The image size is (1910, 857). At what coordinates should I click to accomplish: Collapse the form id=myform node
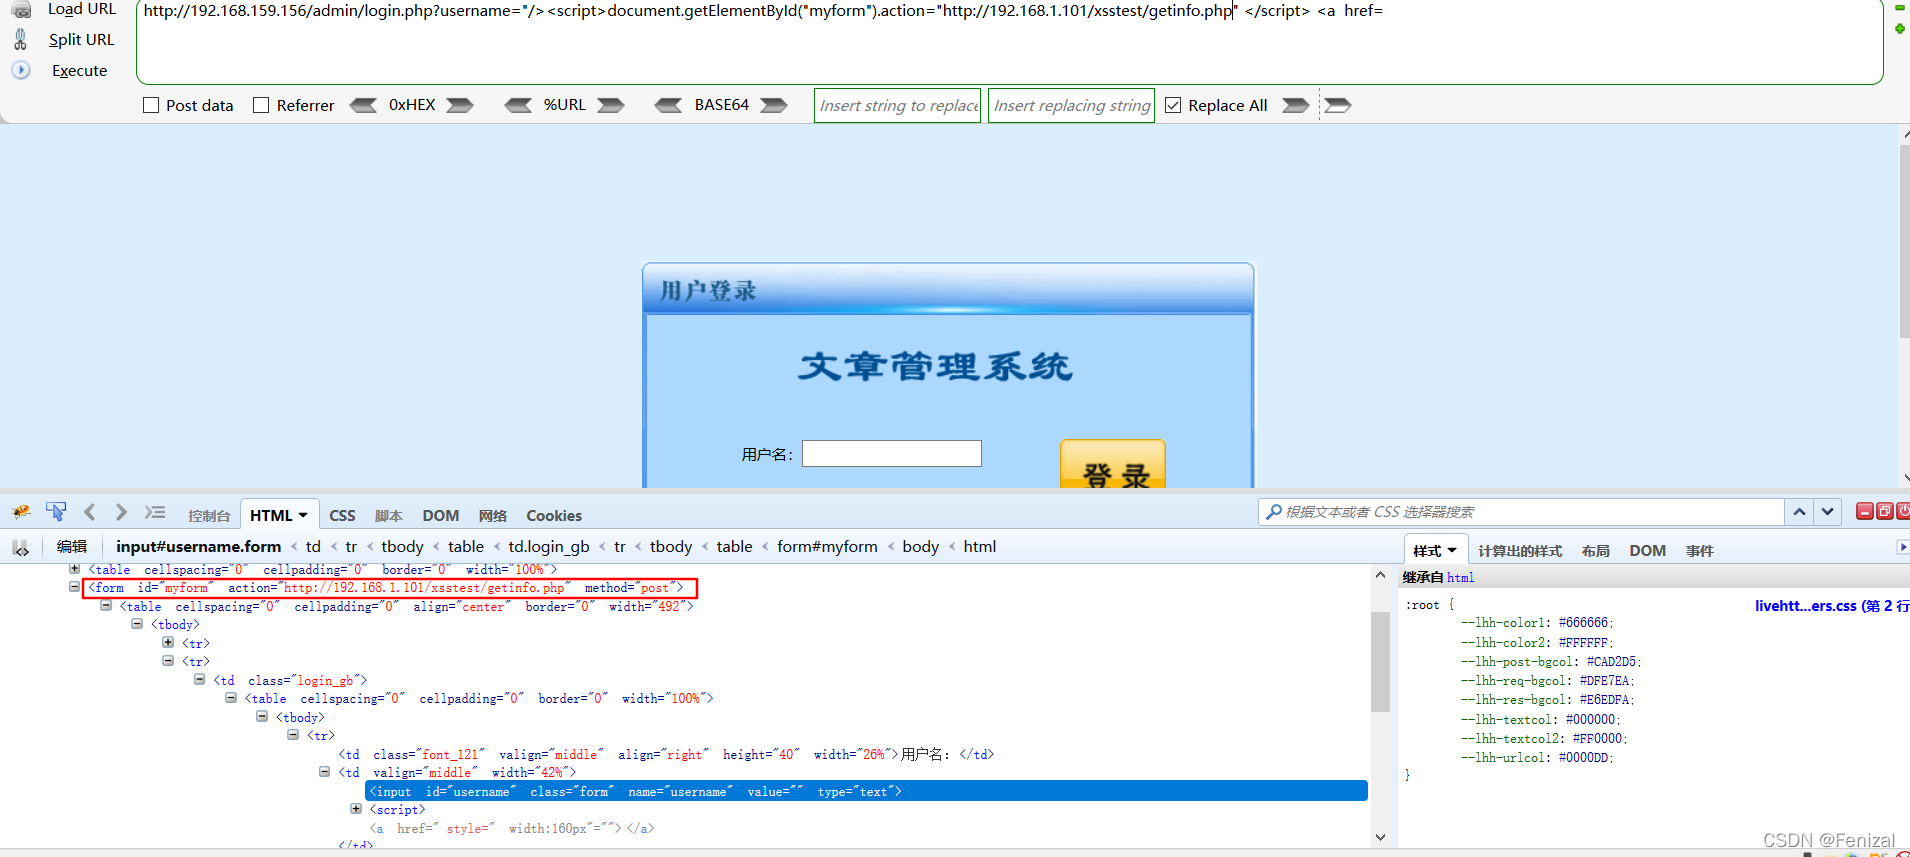[74, 587]
